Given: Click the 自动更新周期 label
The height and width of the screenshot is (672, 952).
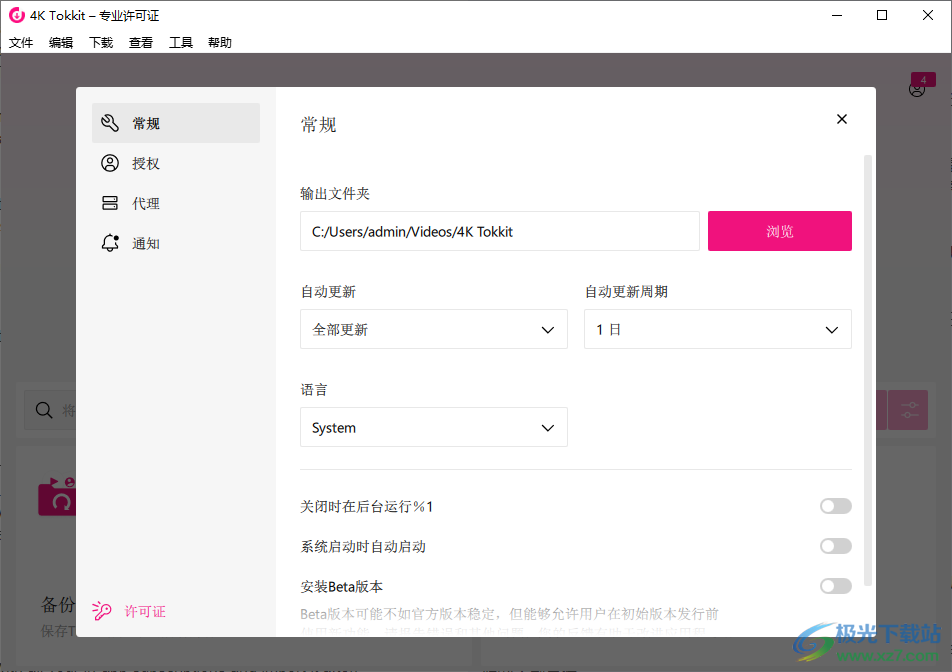Looking at the screenshot, I should (x=627, y=292).
